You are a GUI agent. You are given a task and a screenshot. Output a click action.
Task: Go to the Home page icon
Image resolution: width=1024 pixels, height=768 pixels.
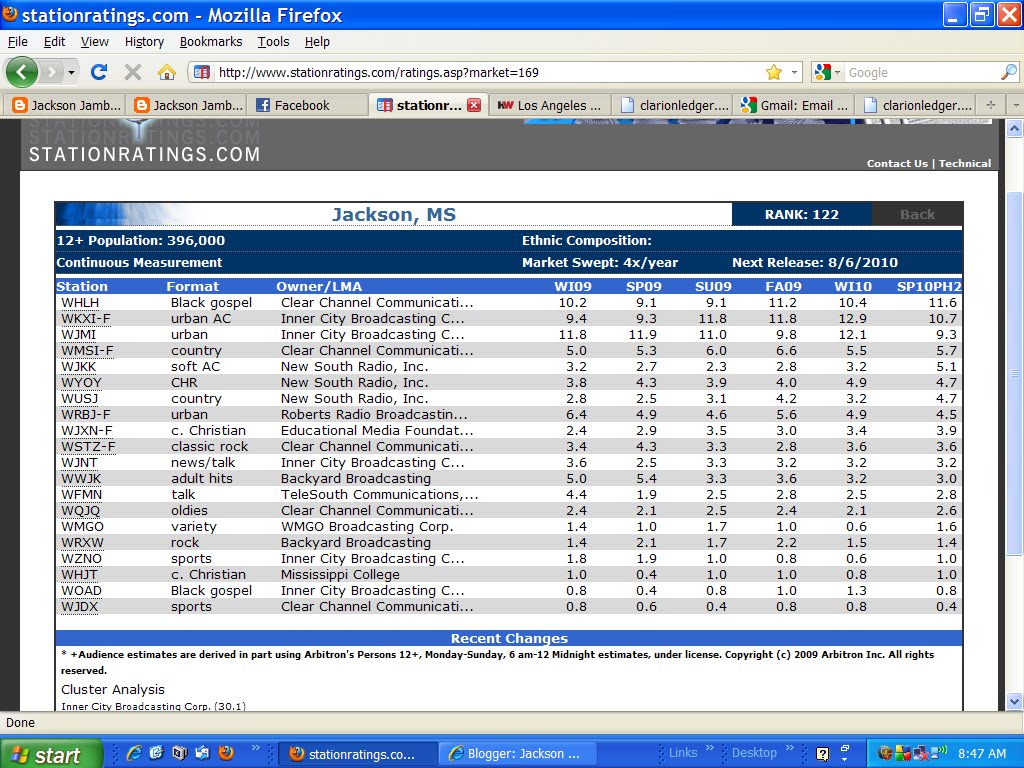[x=167, y=72]
